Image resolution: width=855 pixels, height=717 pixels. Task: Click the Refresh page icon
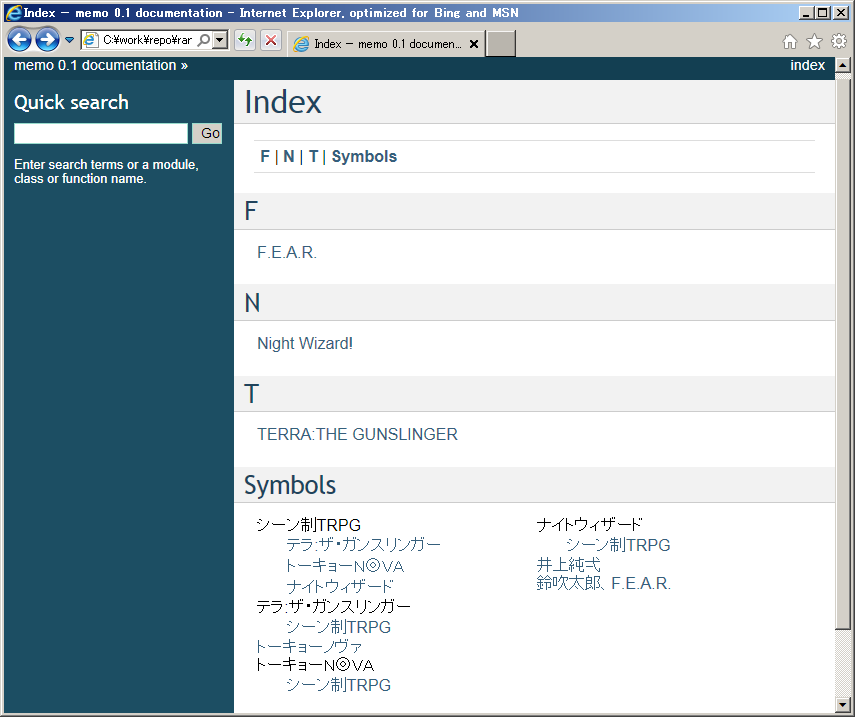pos(244,41)
